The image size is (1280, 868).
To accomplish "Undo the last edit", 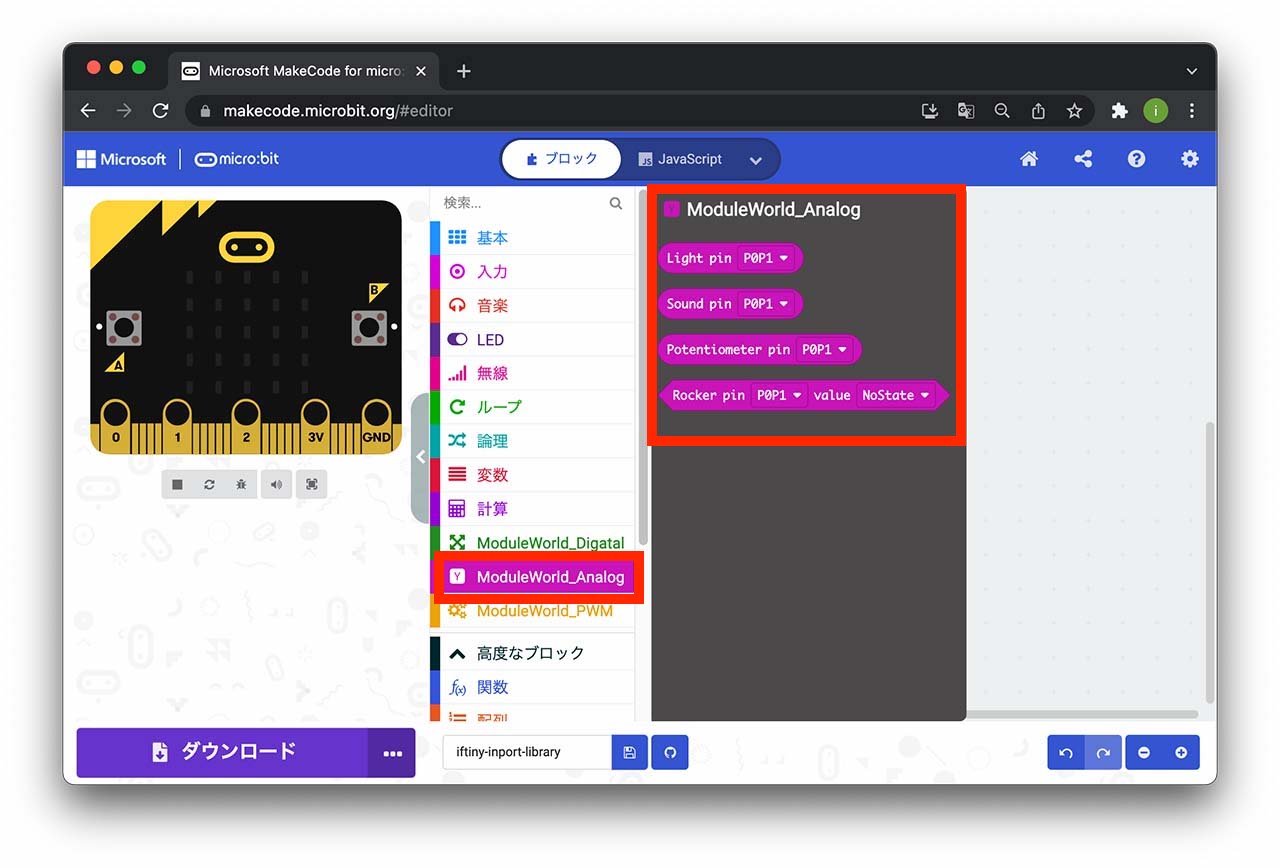I will pos(1065,752).
